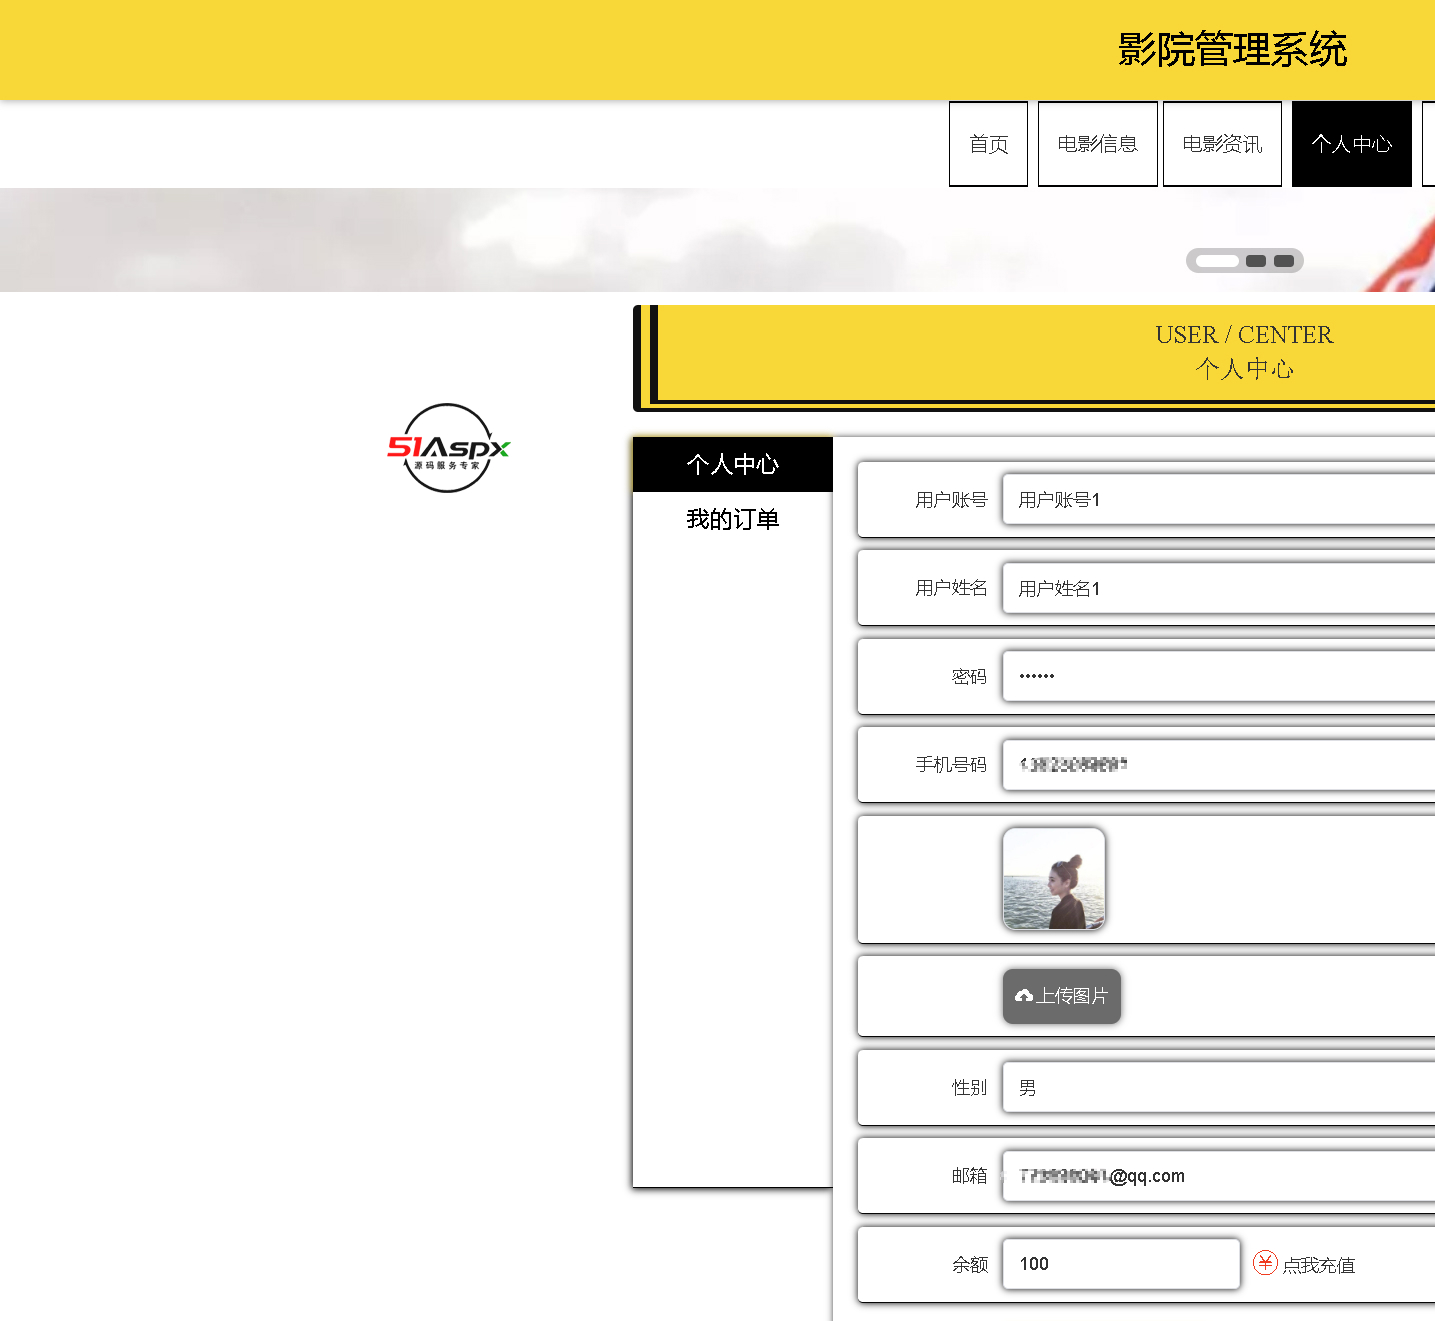Open the 首页 navigation tab
The width and height of the screenshot is (1435, 1321).
coord(988,144)
